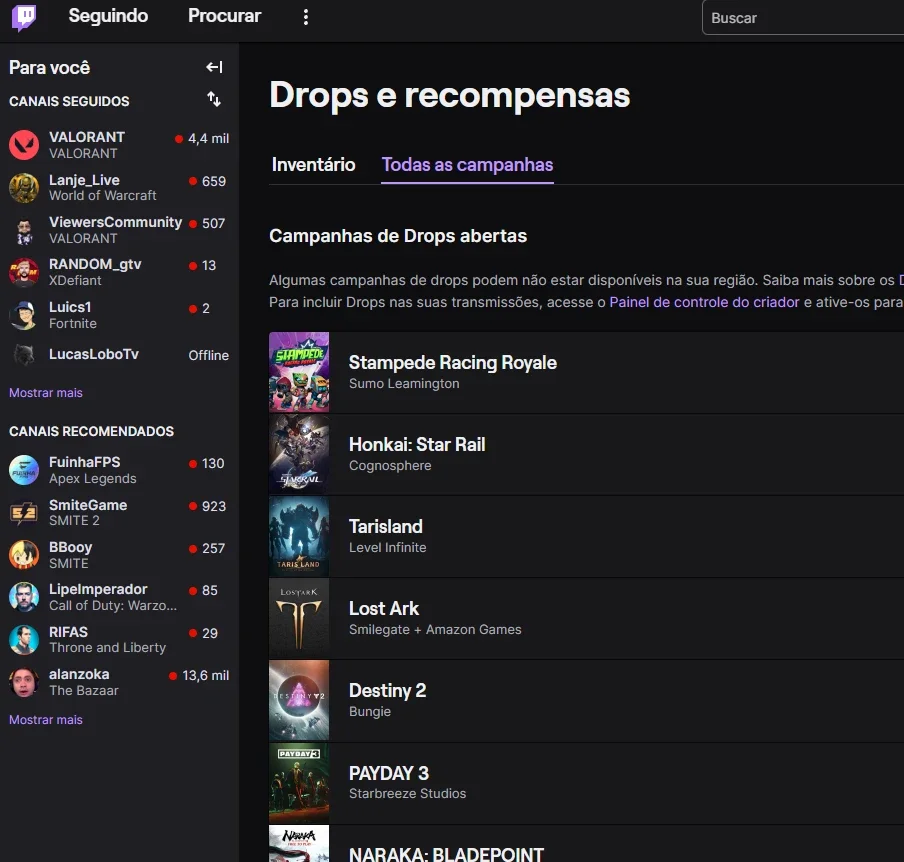Open the VALORANT channel avatar
The height and width of the screenshot is (862, 904).
point(24,145)
